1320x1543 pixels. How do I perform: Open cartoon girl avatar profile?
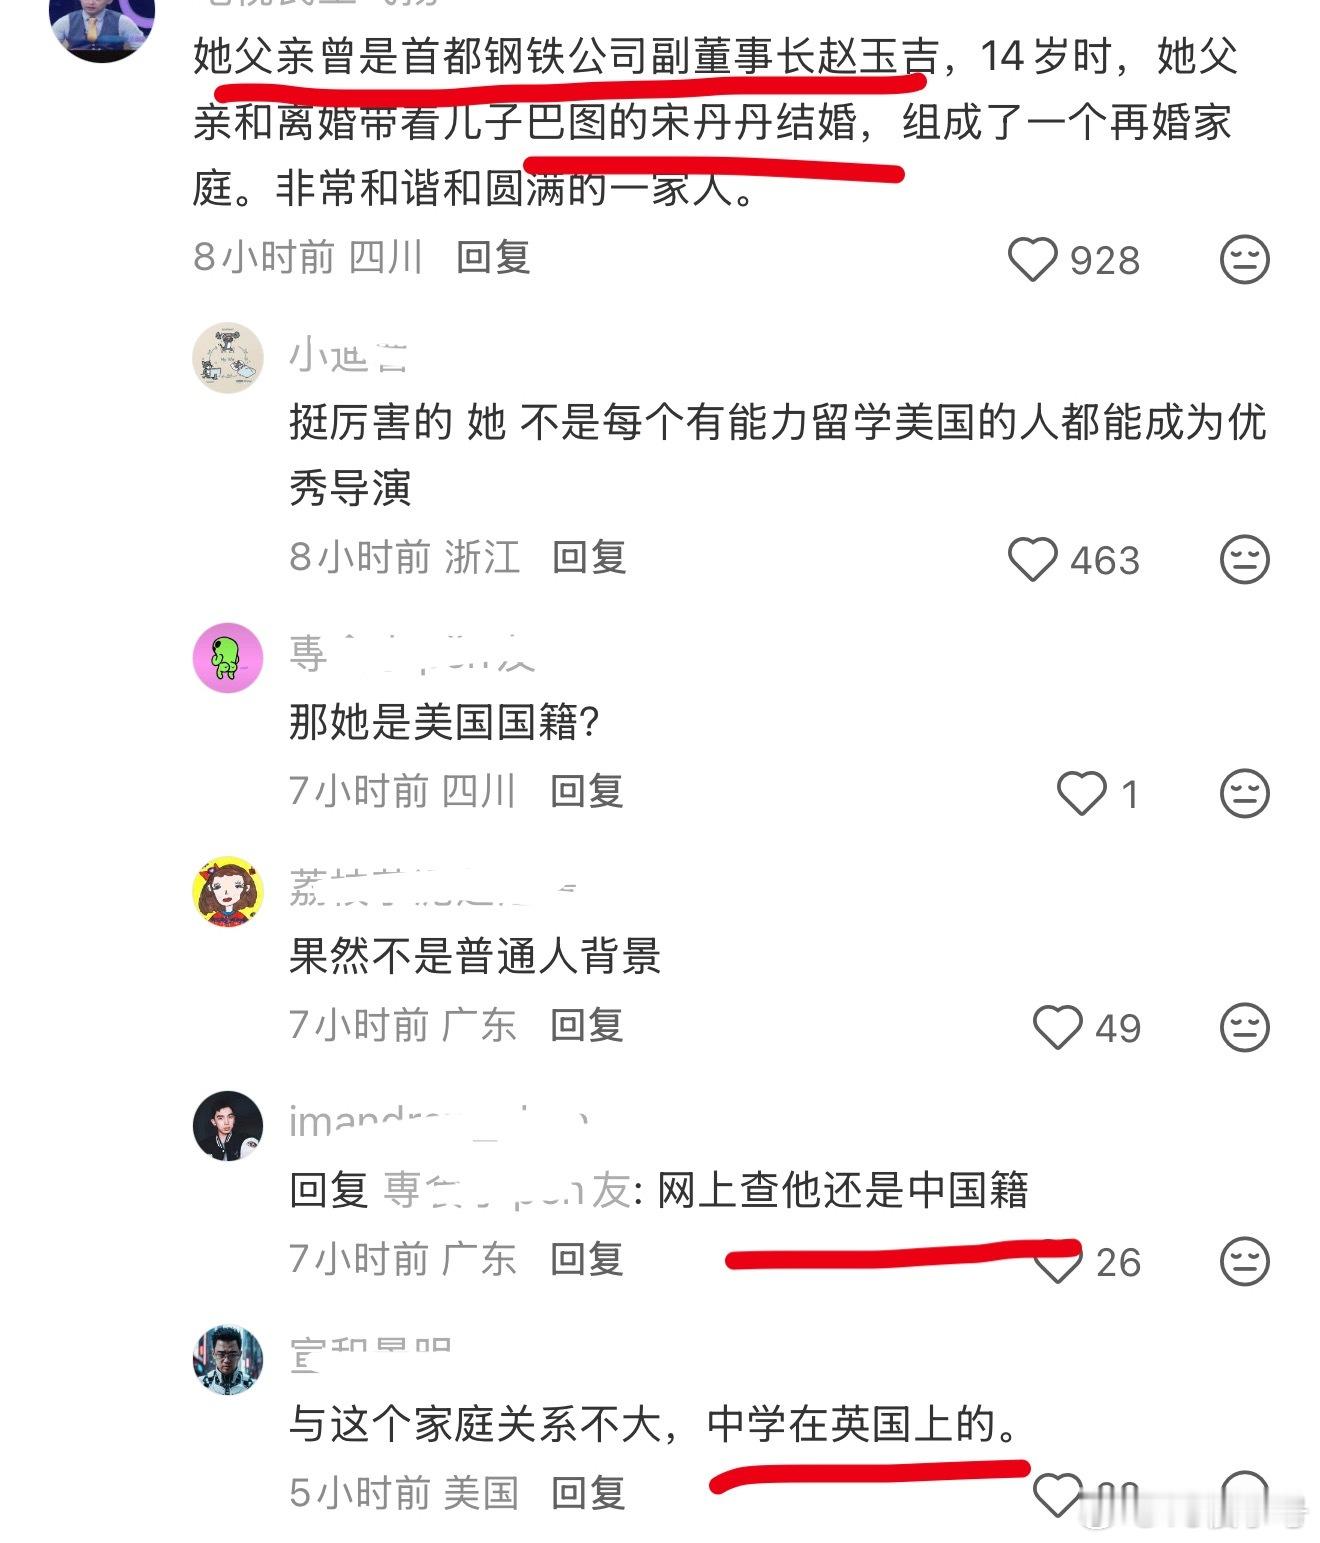point(228,891)
